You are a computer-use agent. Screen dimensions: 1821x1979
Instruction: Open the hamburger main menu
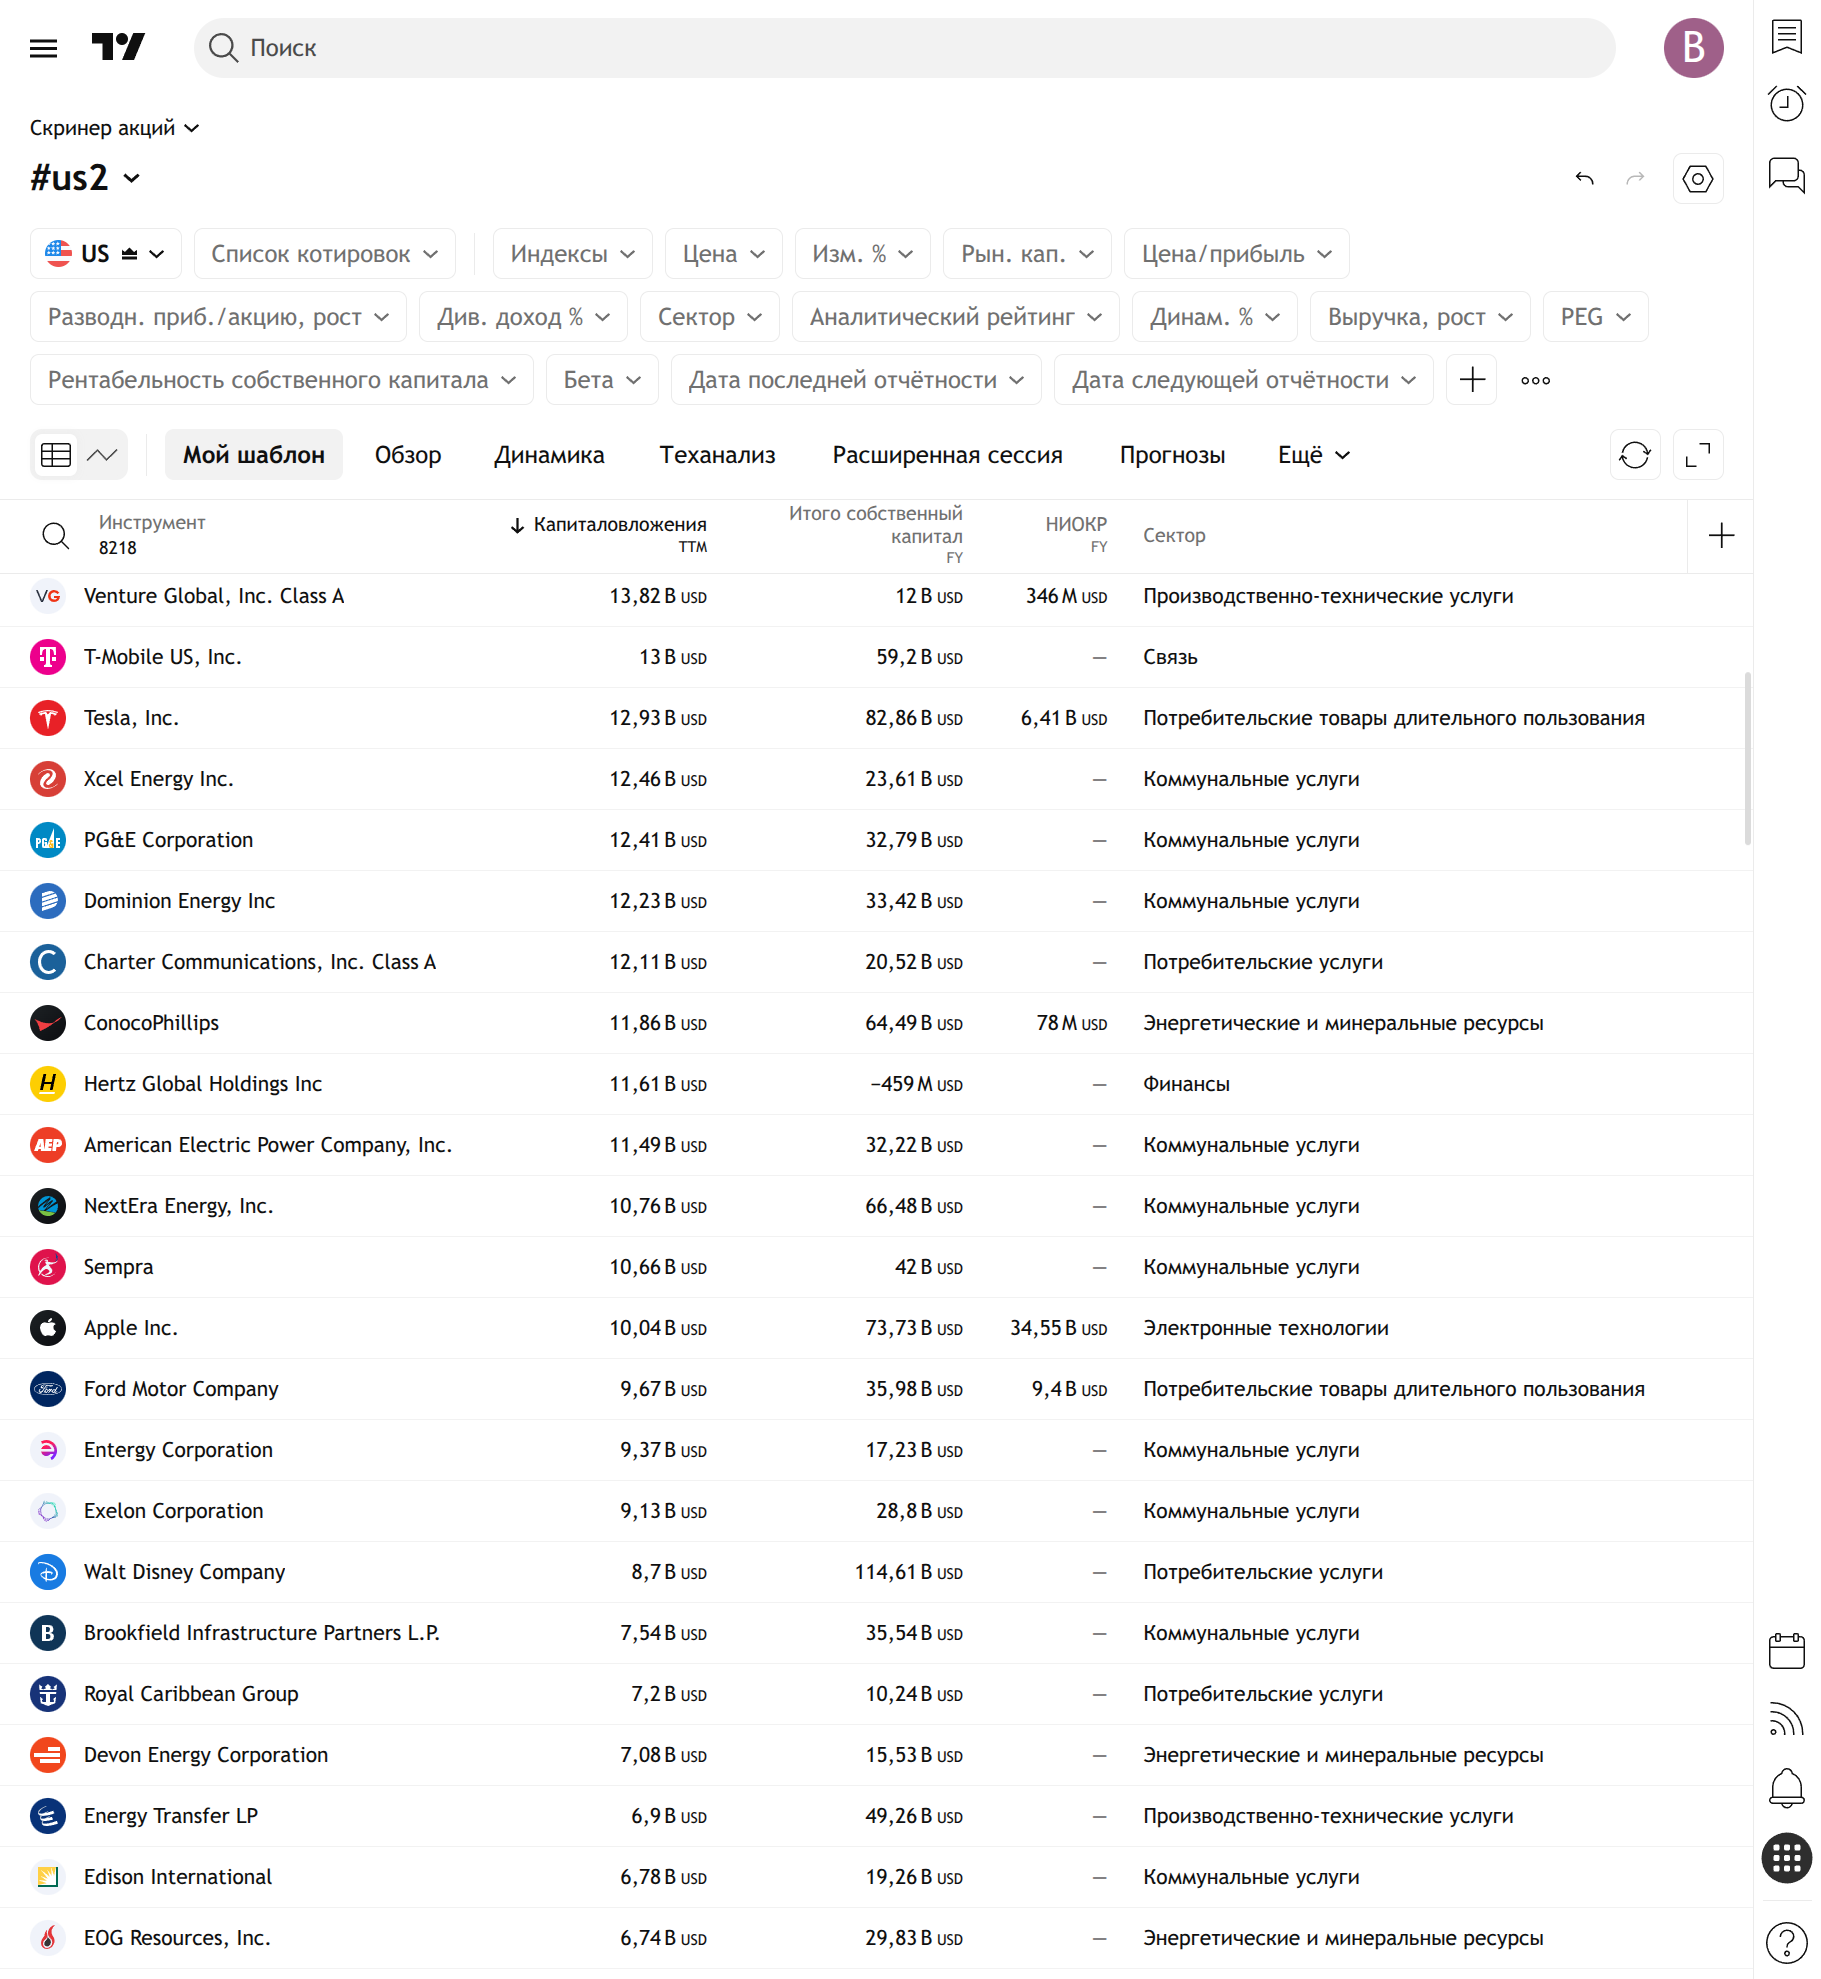[43, 48]
